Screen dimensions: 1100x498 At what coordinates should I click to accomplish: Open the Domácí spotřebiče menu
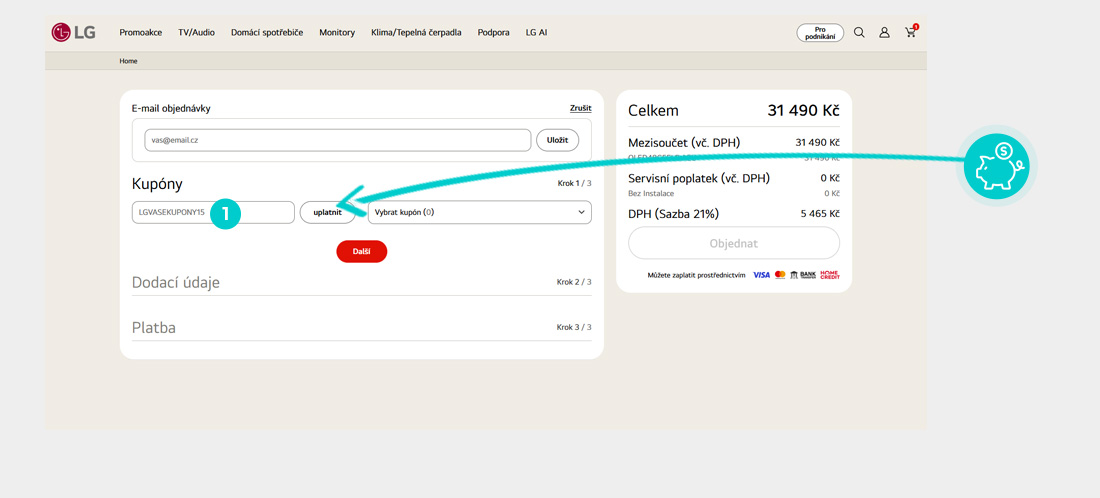[267, 33]
